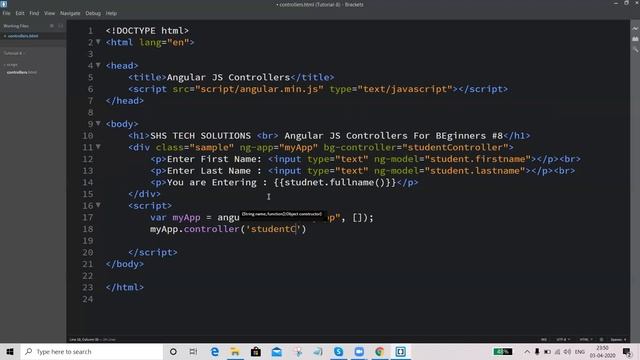Collapse div fold arrow on line 11

tap(98, 146)
